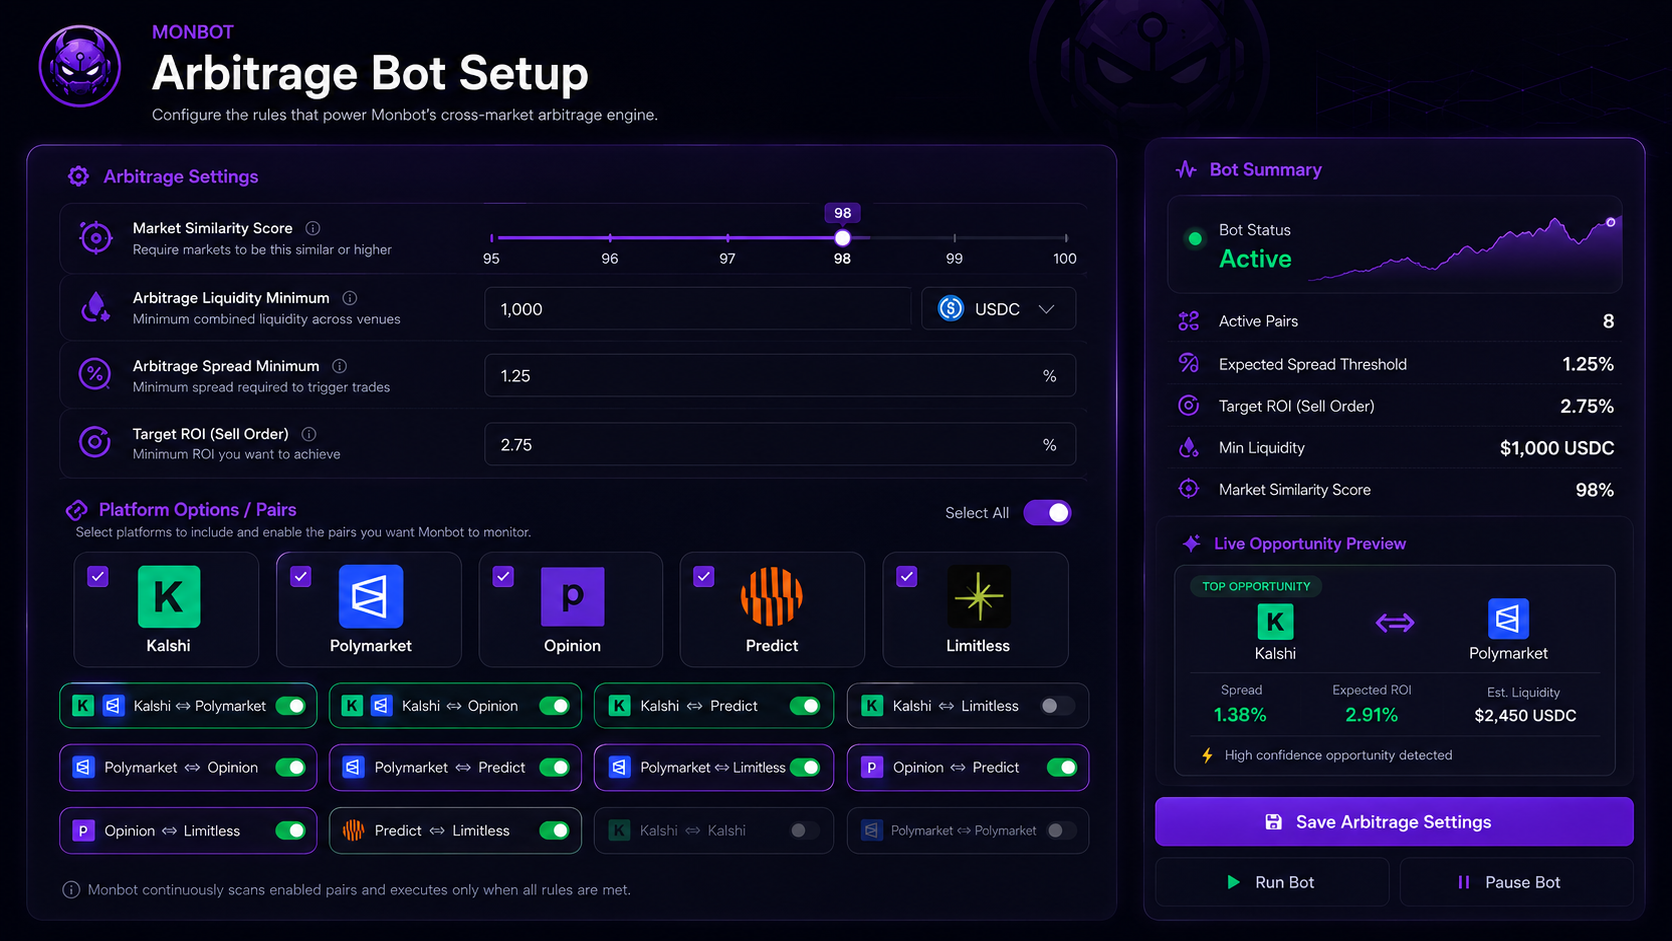The image size is (1672, 941).
Task: Click the Platform Options link icon
Action: (x=77, y=510)
